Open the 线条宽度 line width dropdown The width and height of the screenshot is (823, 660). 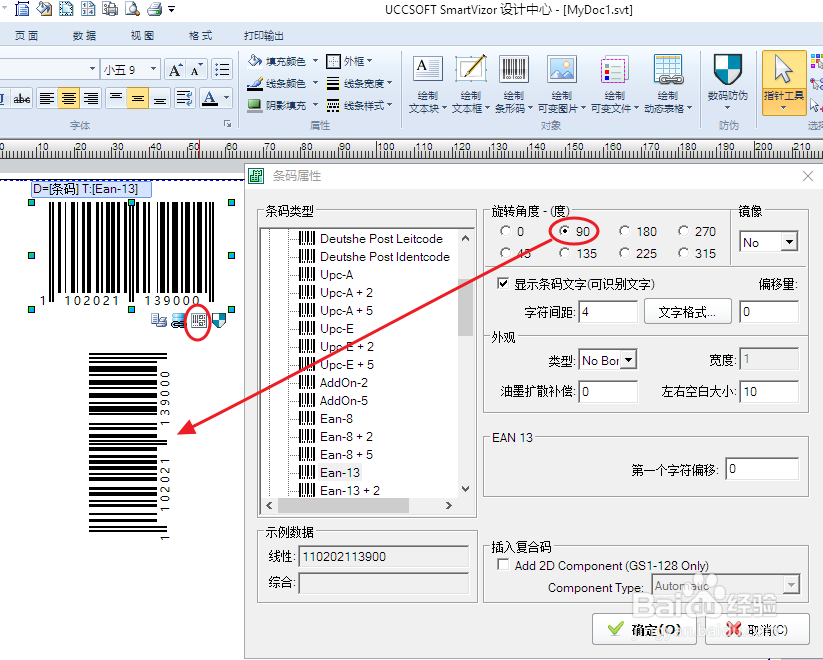coord(389,83)
